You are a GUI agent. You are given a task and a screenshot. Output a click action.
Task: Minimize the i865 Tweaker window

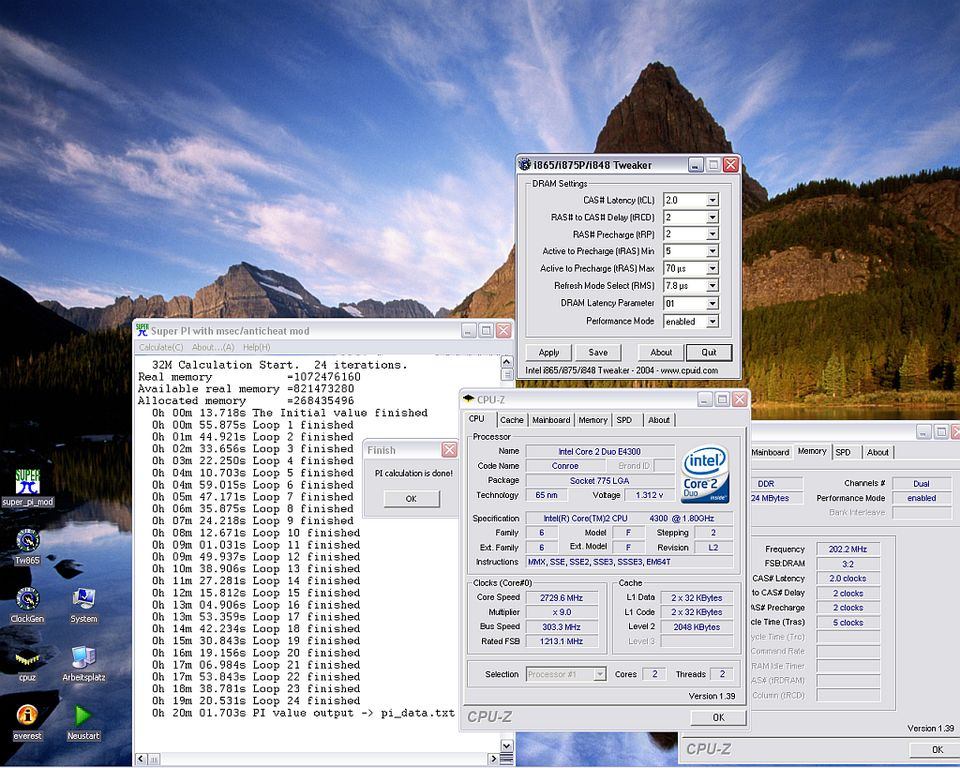click(696, 165)
